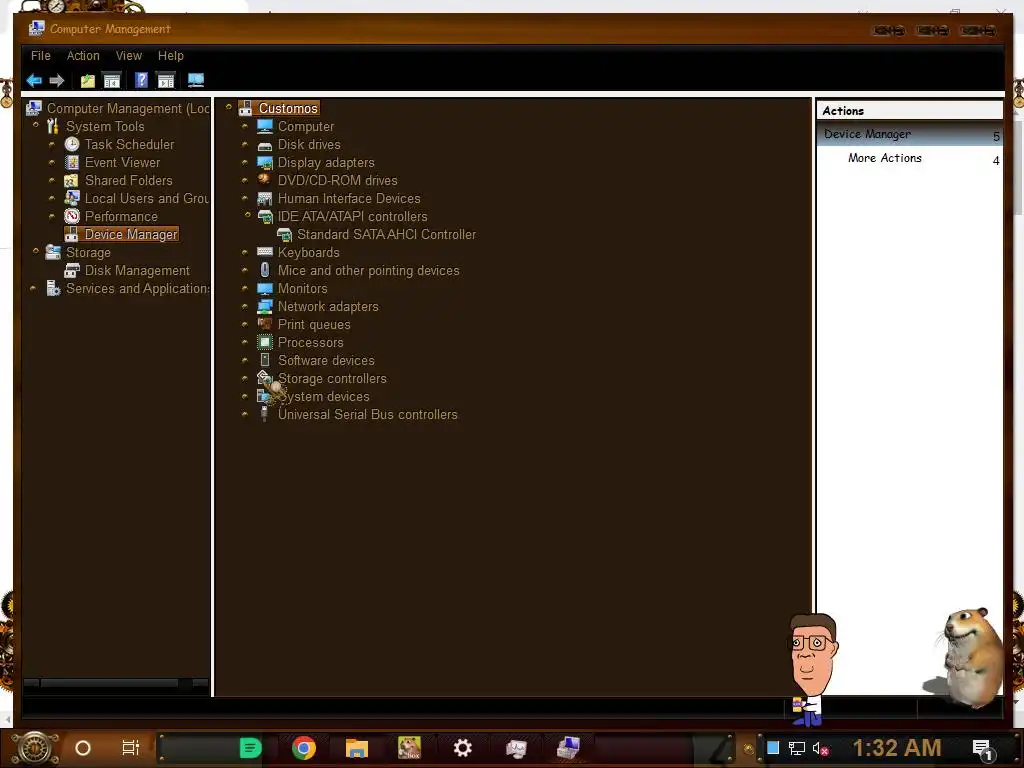1024x768 pixels.
Task: Collapse the Storage tree node
Action: (36, 251)
